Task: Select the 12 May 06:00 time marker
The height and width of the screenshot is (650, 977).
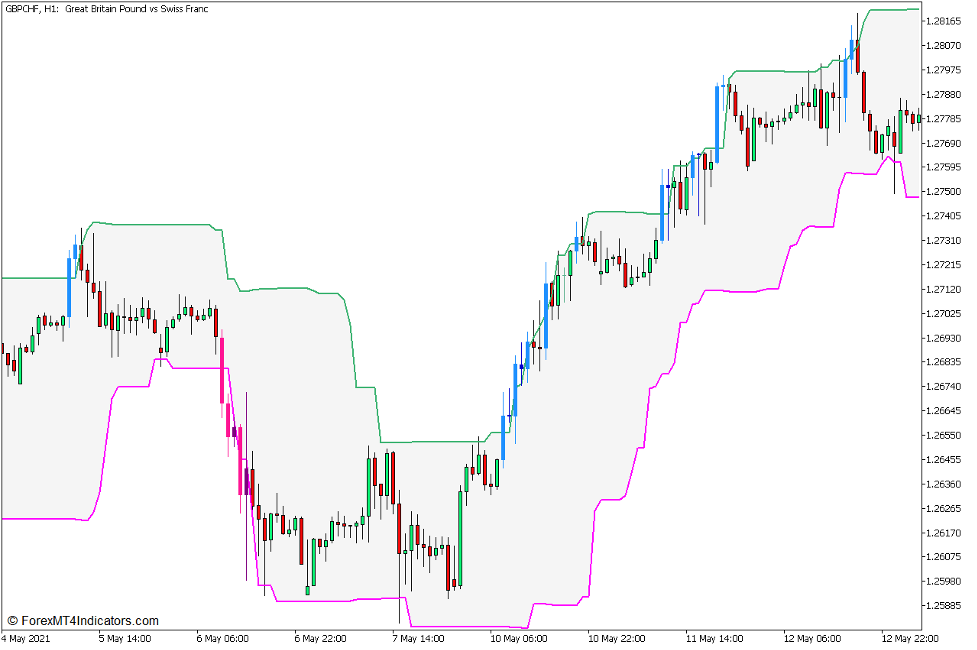Action: click(x=811, y=638)
